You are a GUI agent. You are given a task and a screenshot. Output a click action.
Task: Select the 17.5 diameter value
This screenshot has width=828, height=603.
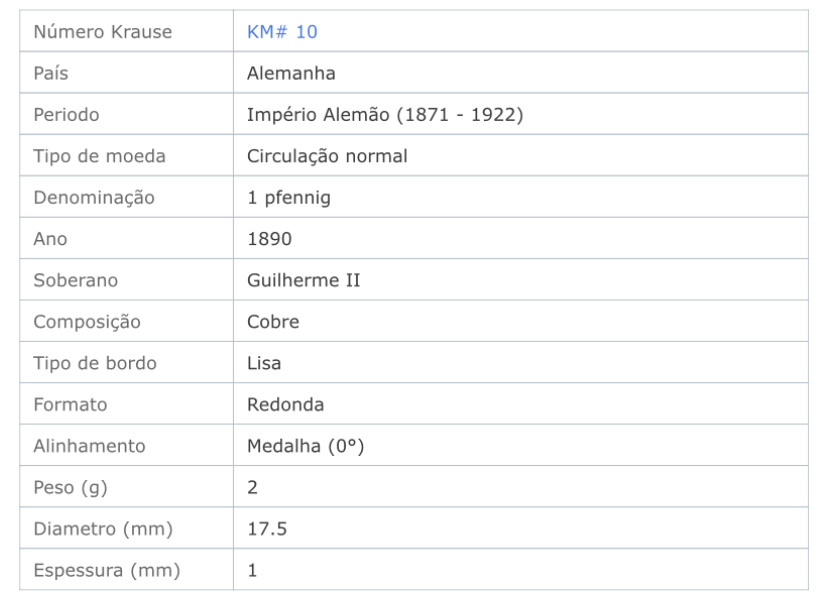click(267, 529)
